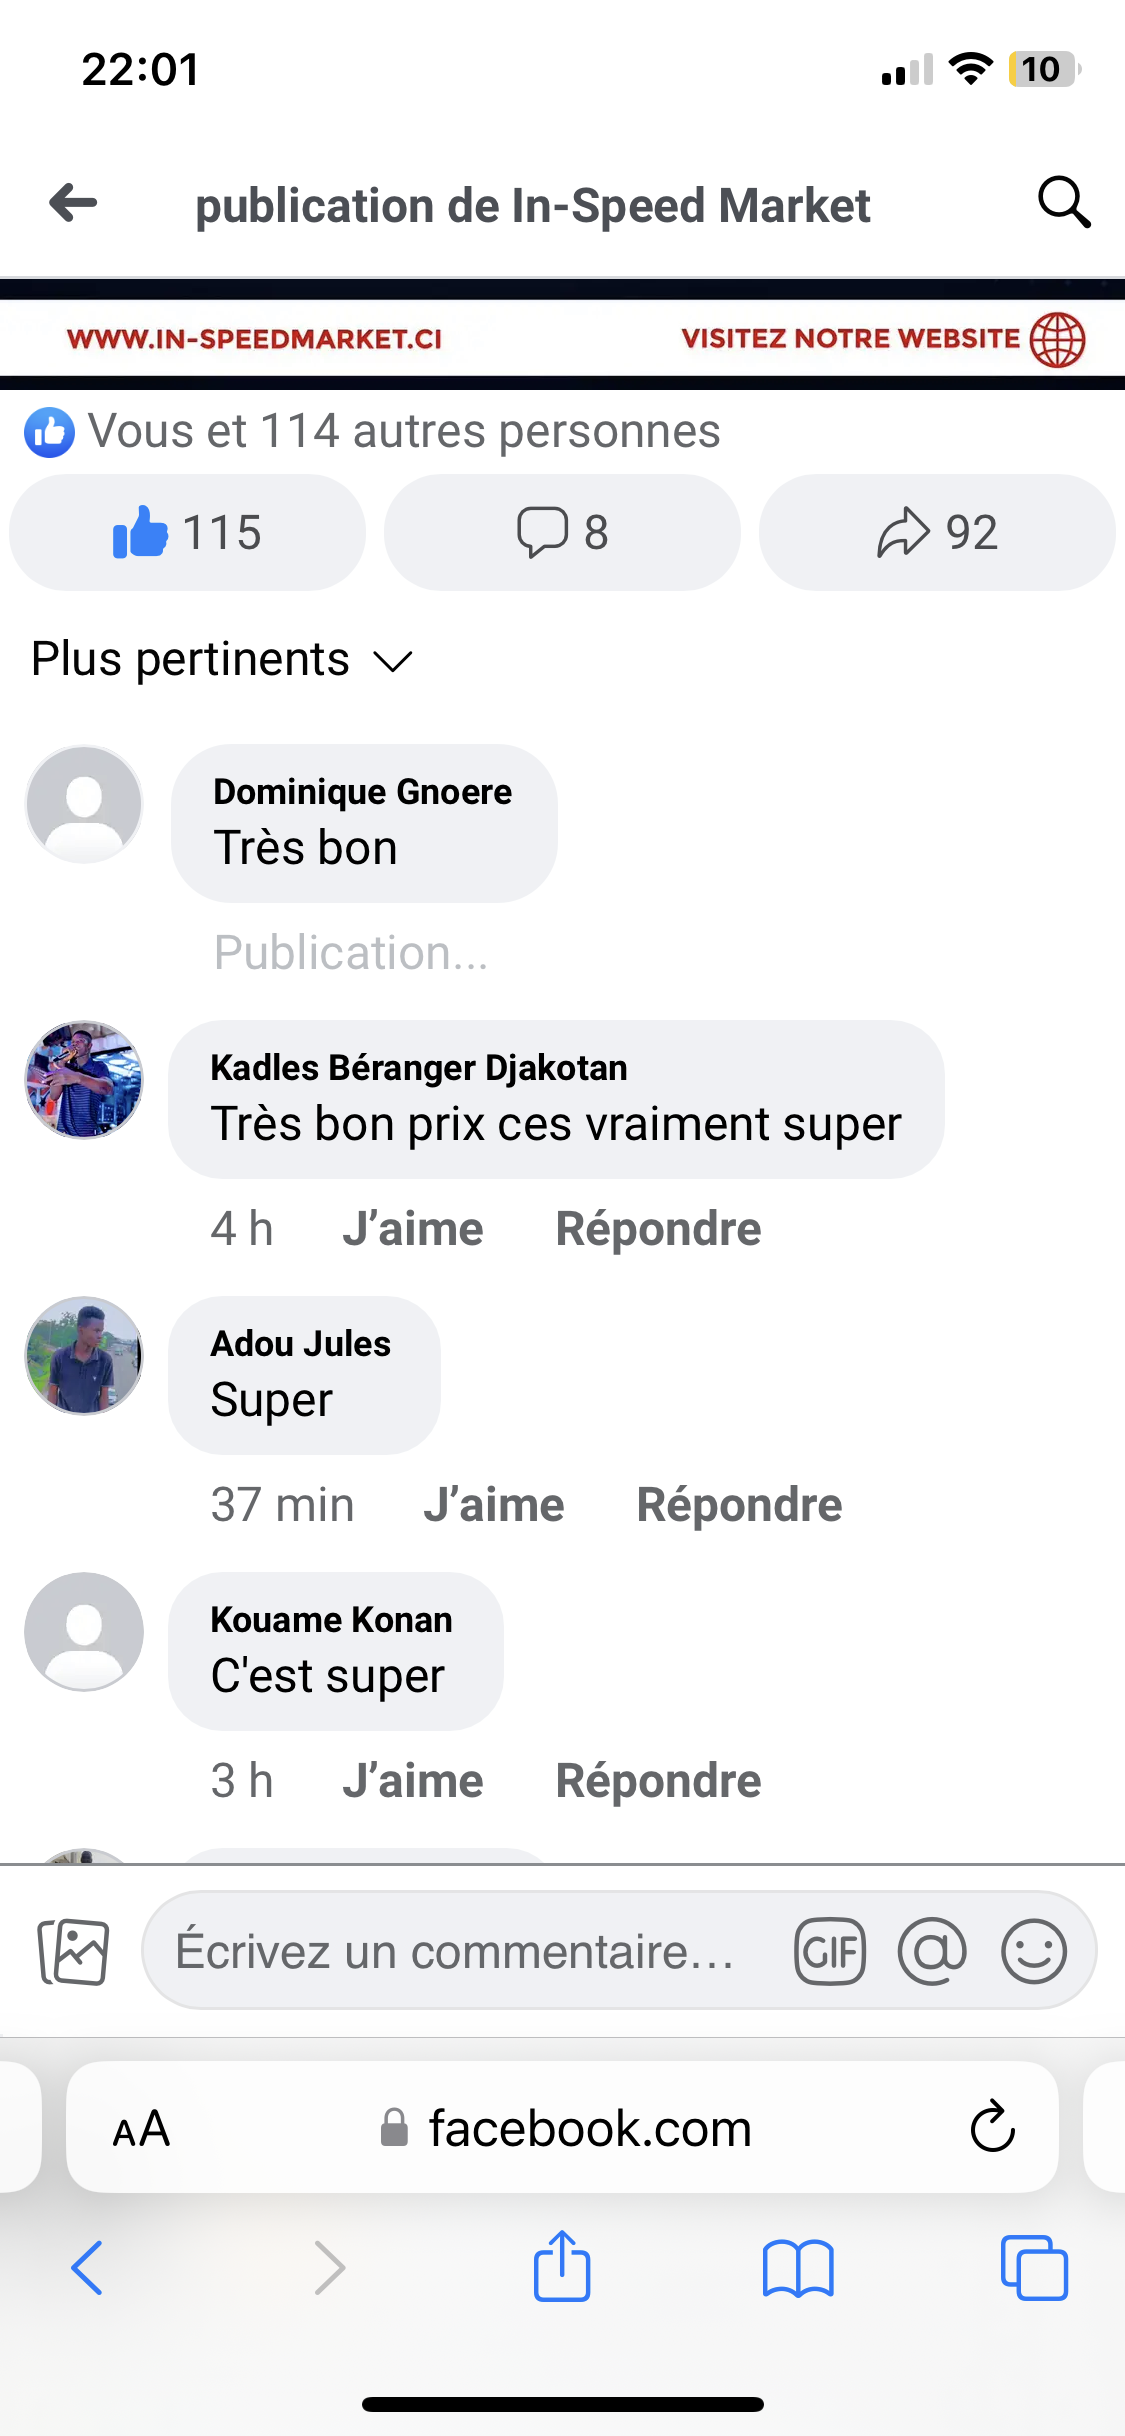Attach a photo to comment
This screenshot has height=2436, width=1125.
tap(73, 1951)
